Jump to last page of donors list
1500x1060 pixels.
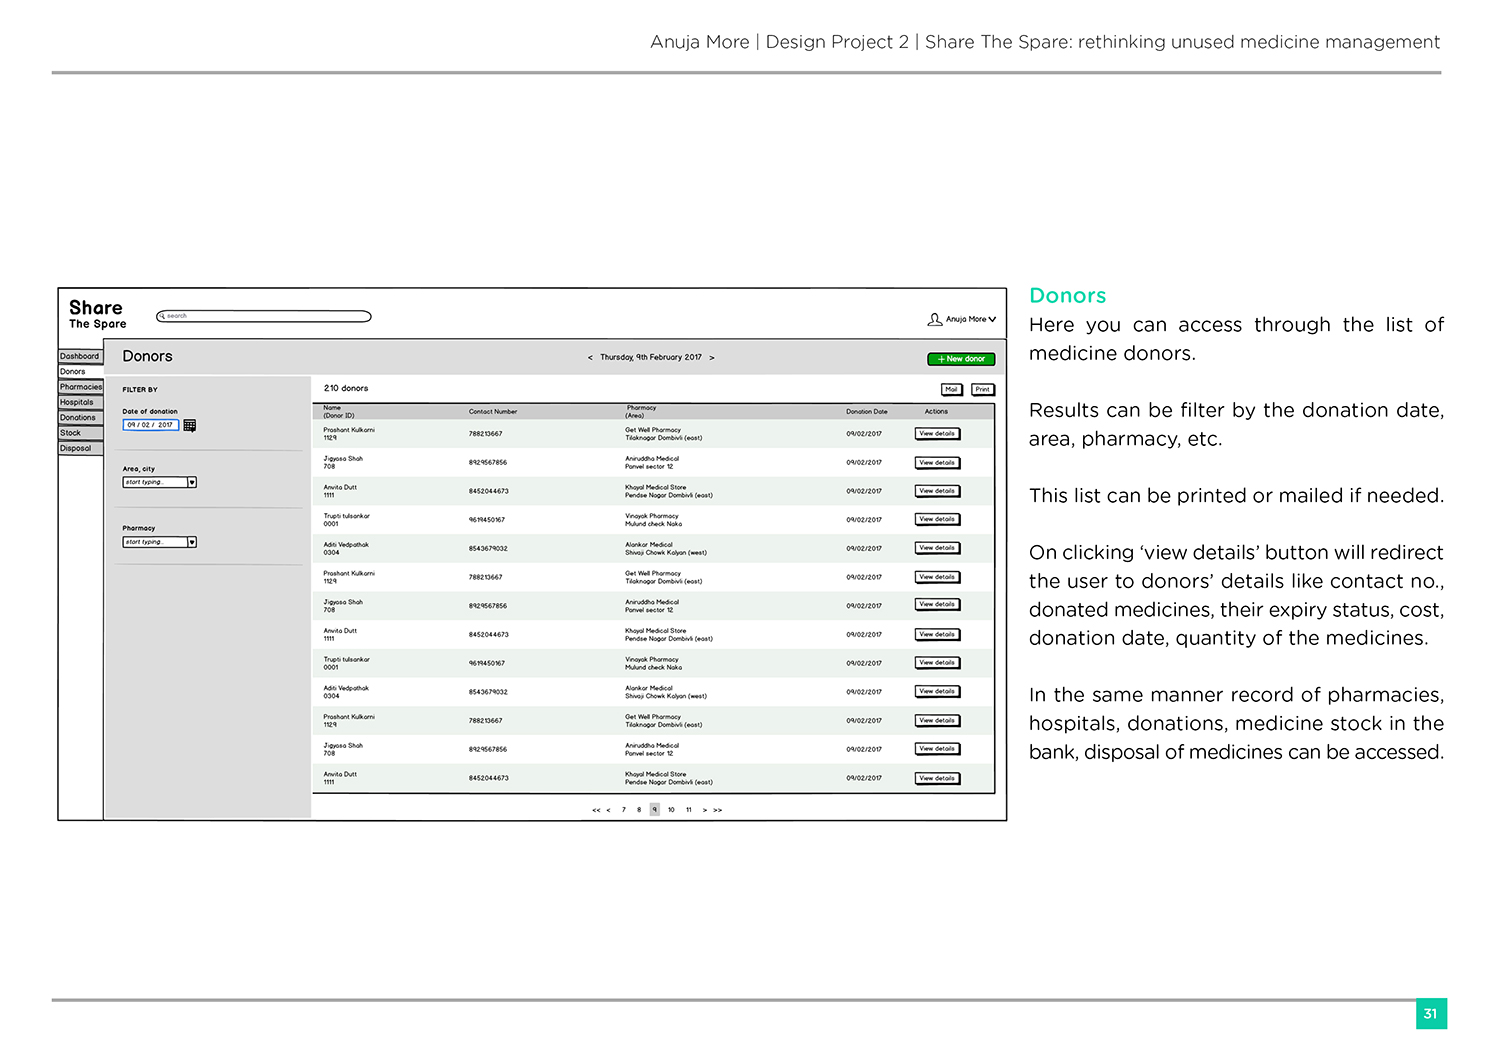[x=718, y=811]
